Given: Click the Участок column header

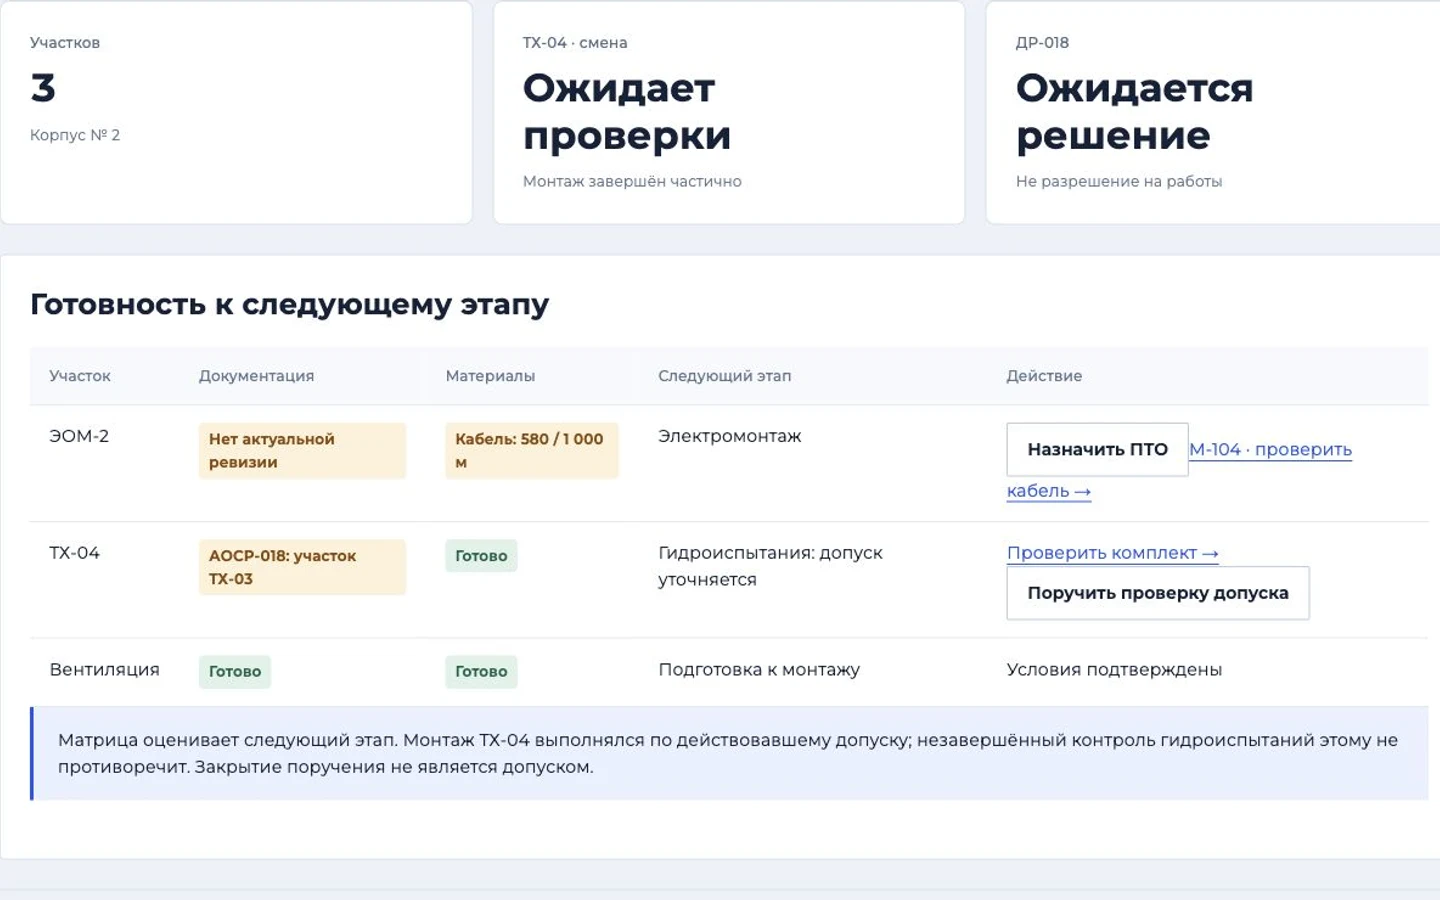Looking at the screenshot, I should coord(80,376).
